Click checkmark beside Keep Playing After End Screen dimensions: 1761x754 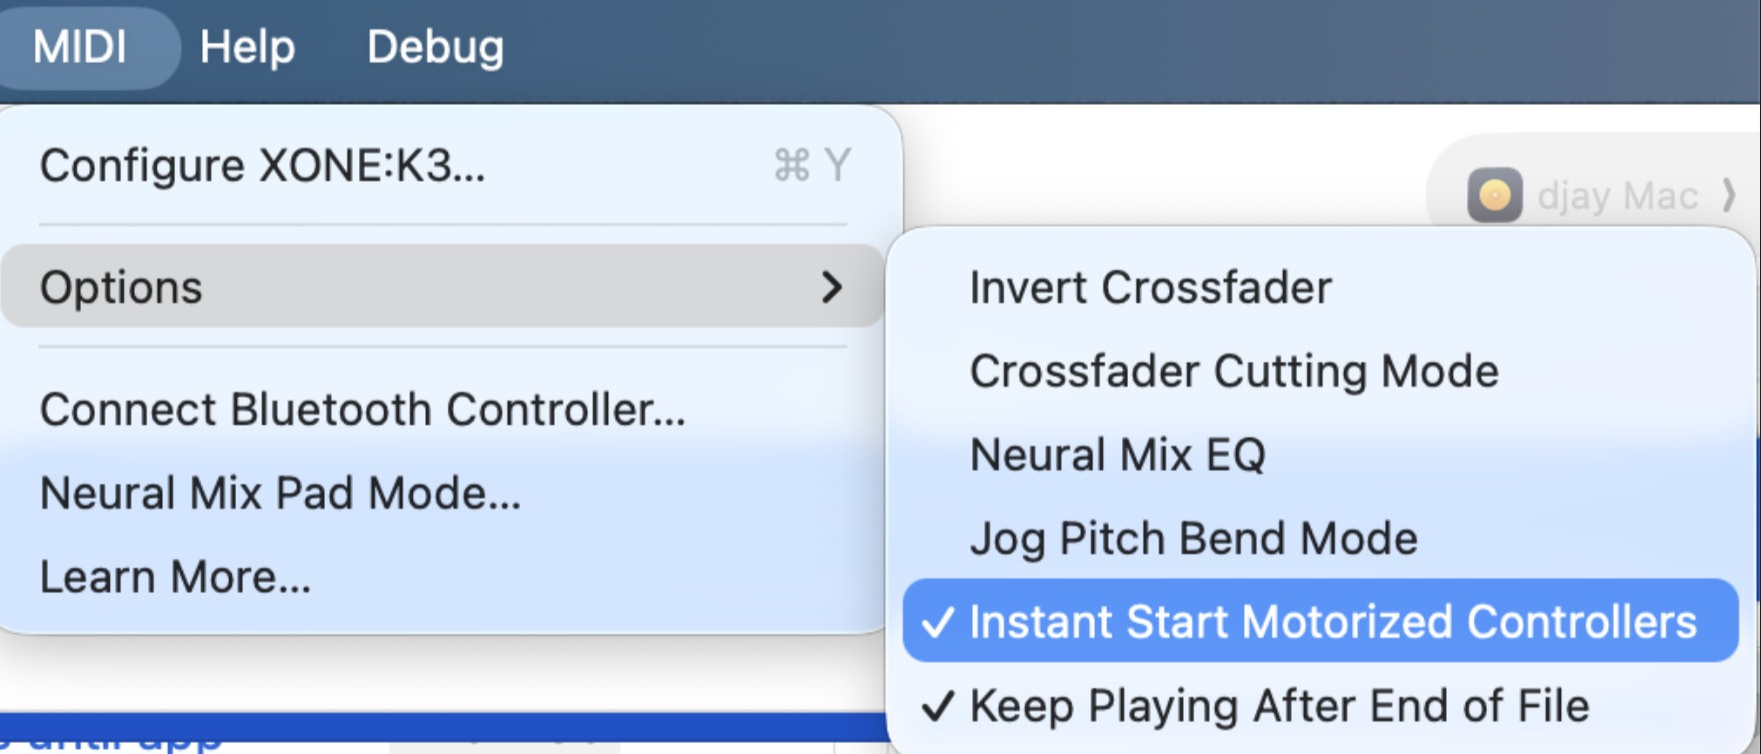point(937,707)
